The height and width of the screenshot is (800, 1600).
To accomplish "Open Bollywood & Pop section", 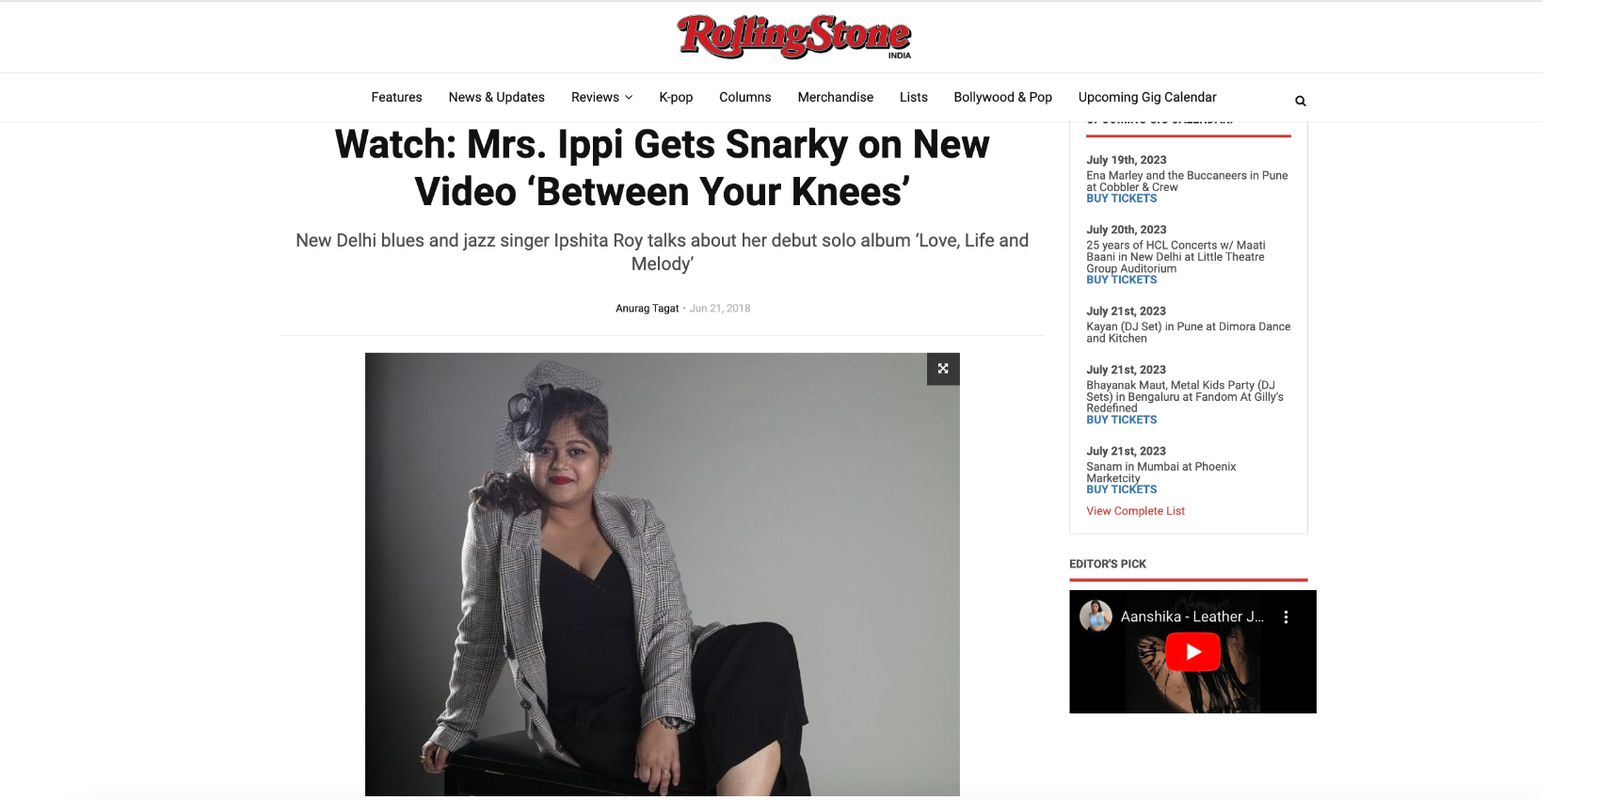I will click(x=1003, y=97).
